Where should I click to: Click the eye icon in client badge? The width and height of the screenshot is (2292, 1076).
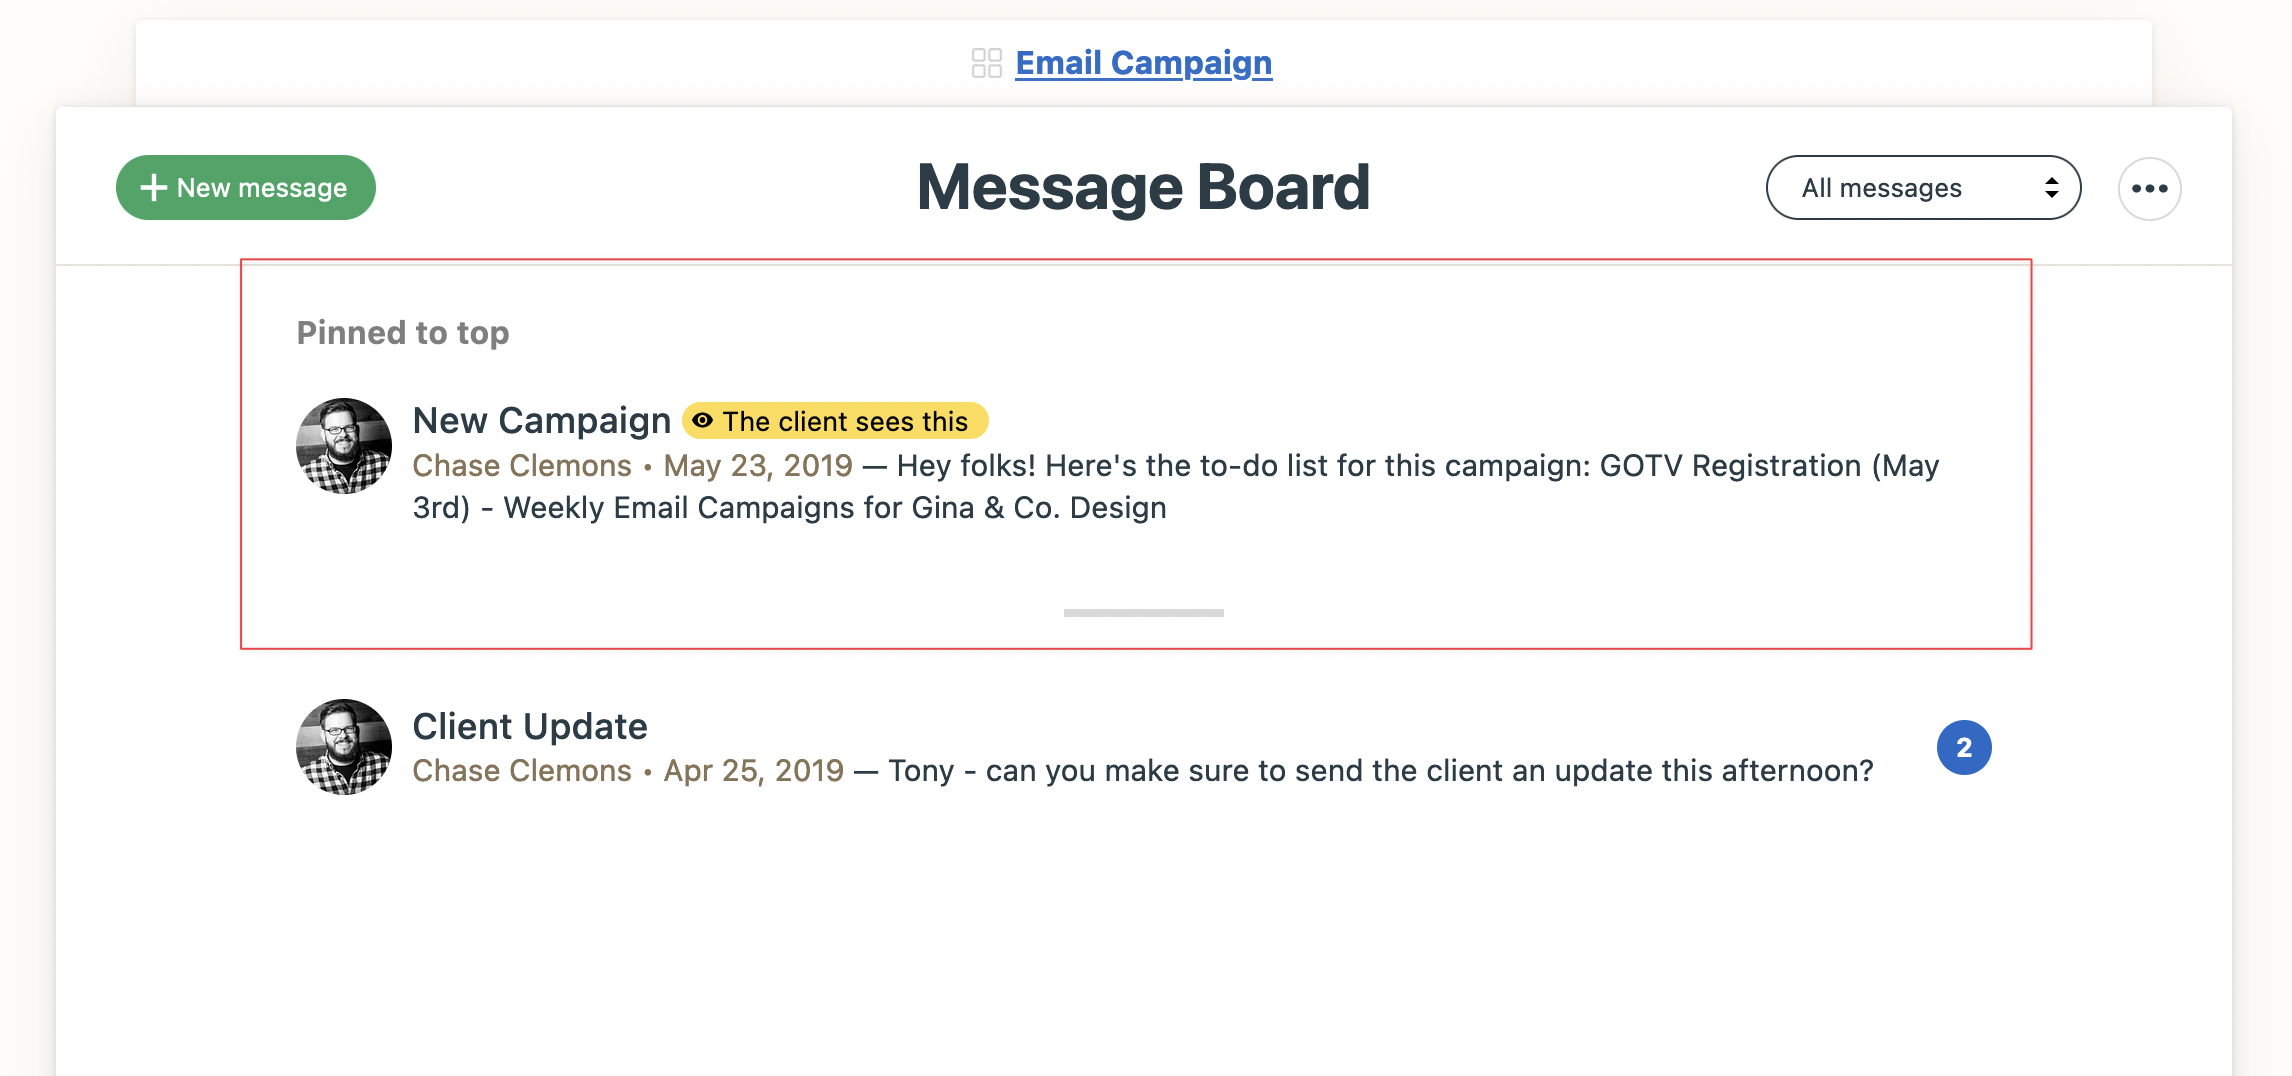coord(703,421)
